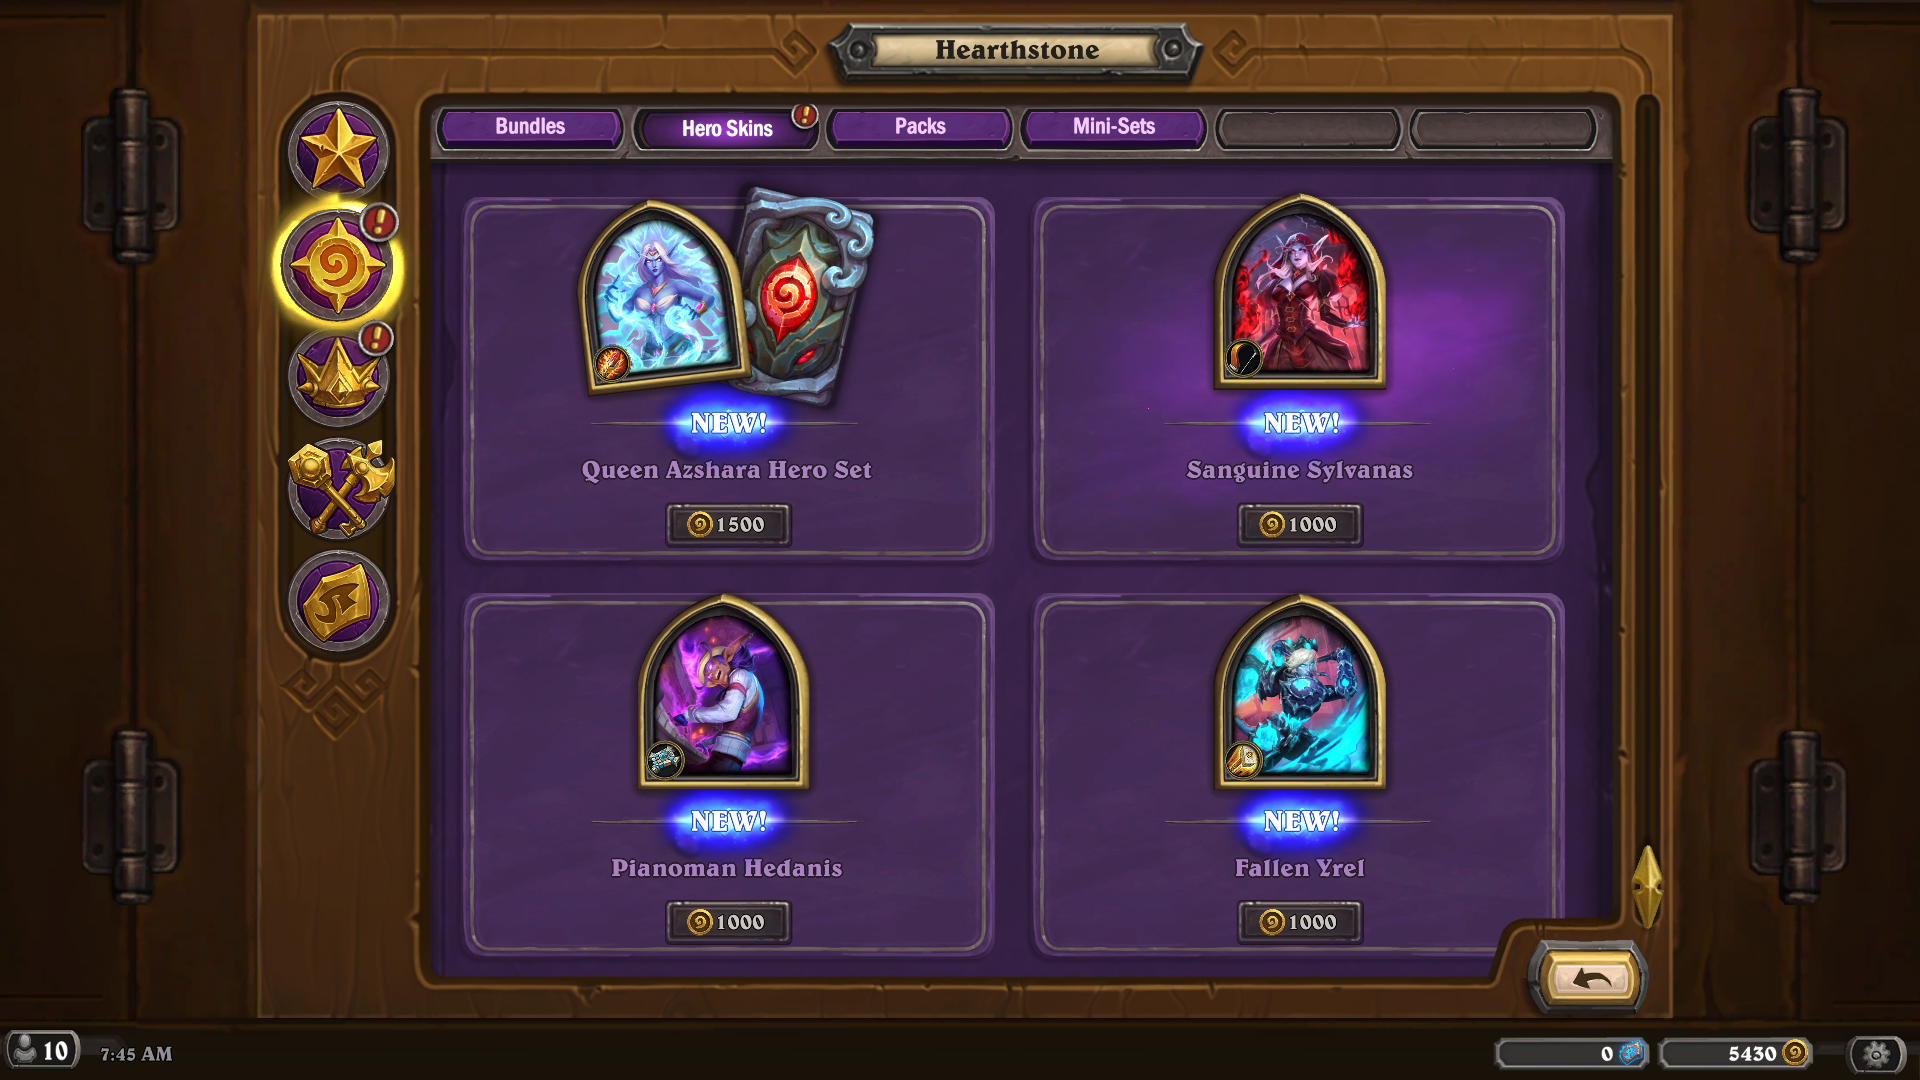Open the crossed hammer and axe category
The image size is (1920, 1080).
coord(340,488)
